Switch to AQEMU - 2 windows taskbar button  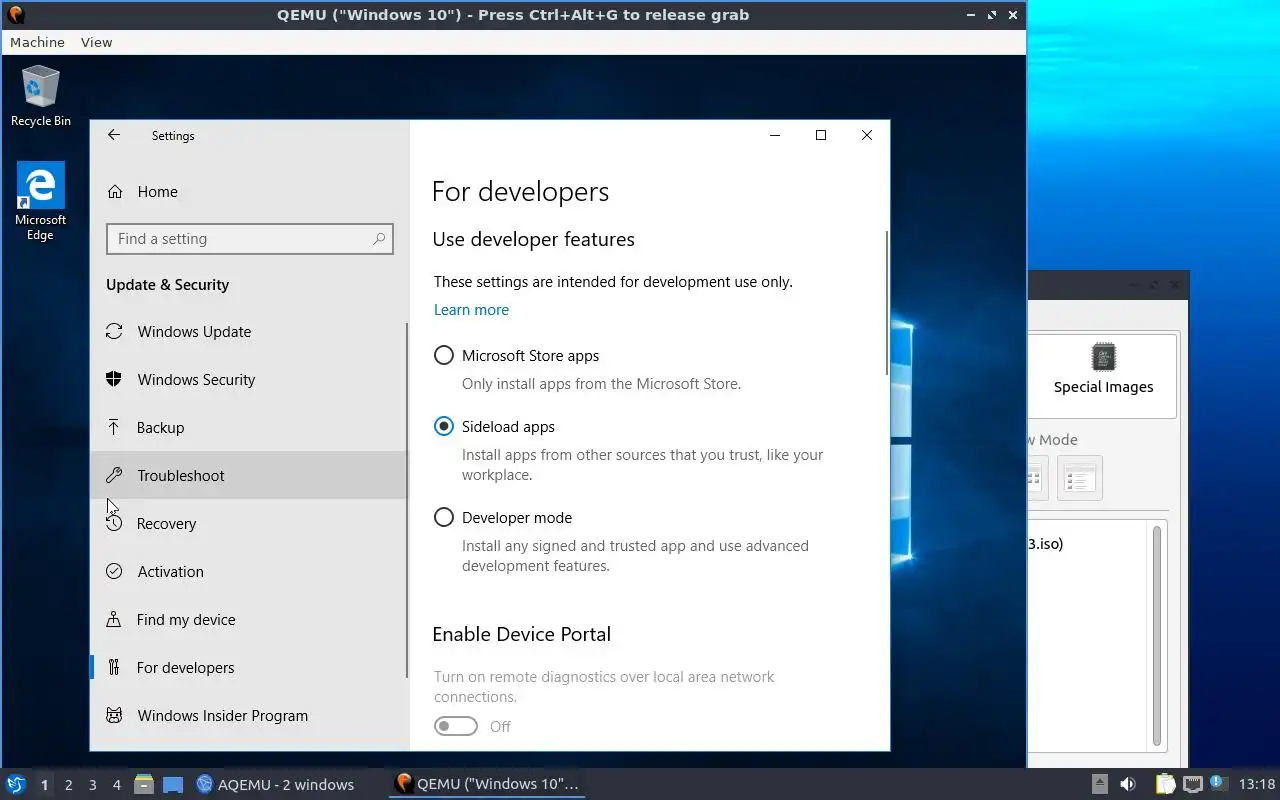(x=275, y=784)
